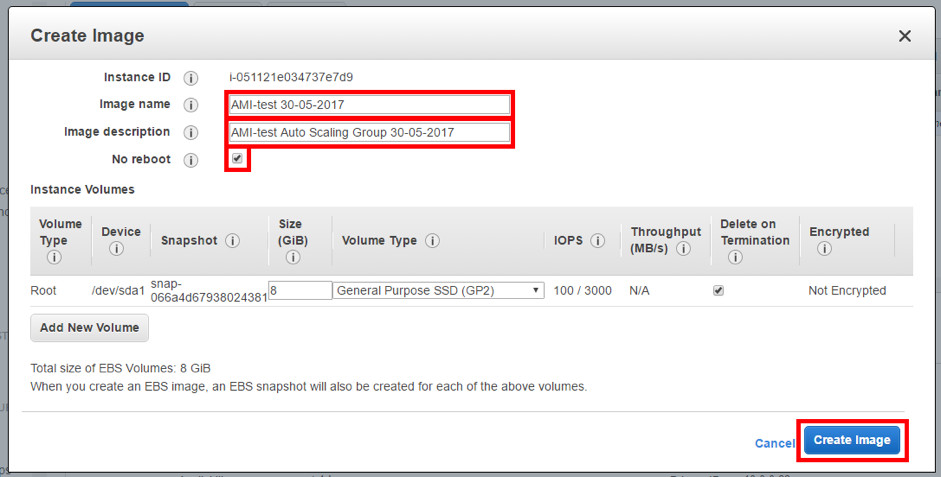Uncheck the No reboot checkbox

point(237,159)
